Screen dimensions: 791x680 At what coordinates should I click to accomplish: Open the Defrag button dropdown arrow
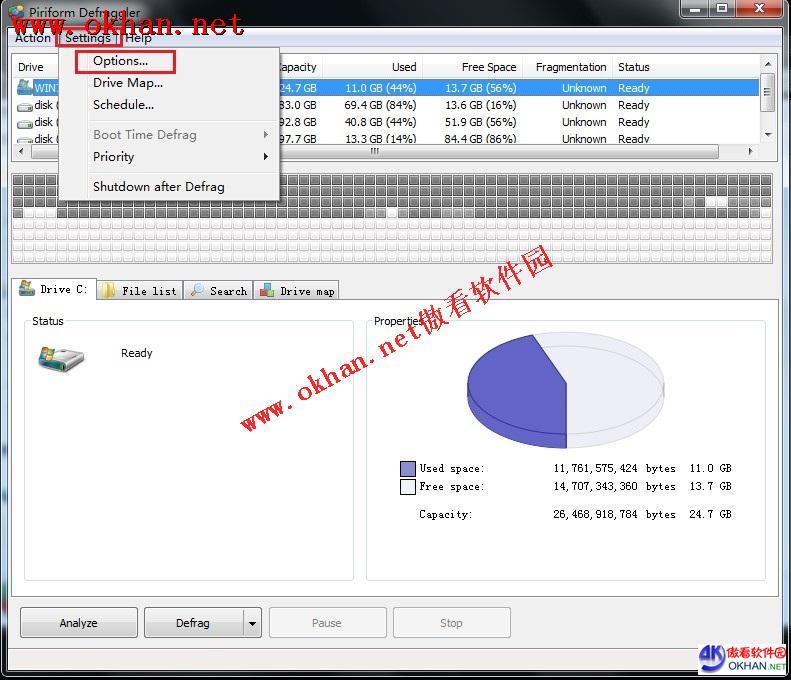[x=252, y=623]
